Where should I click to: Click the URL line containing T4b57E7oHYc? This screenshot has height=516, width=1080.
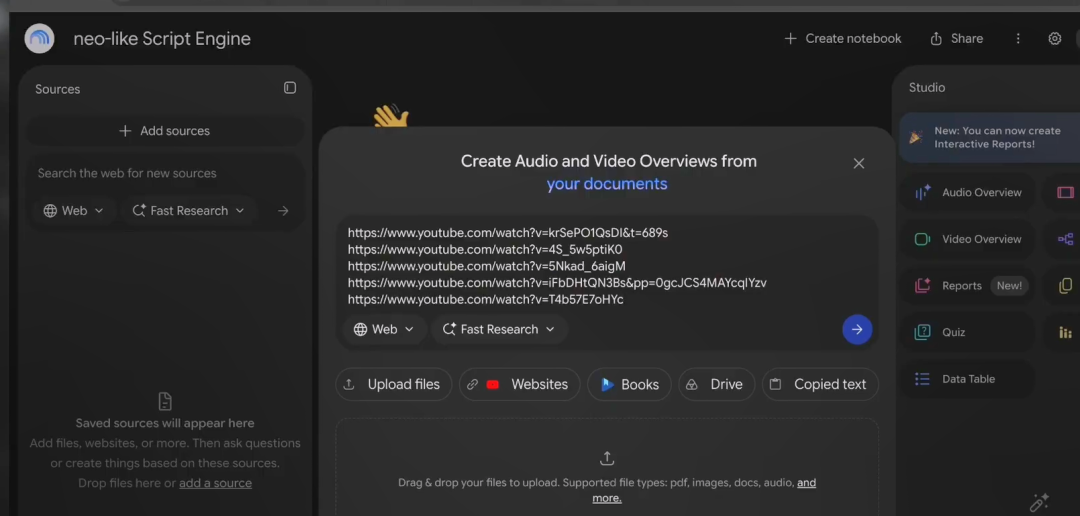pyautogui.click(x=486, y=299)
